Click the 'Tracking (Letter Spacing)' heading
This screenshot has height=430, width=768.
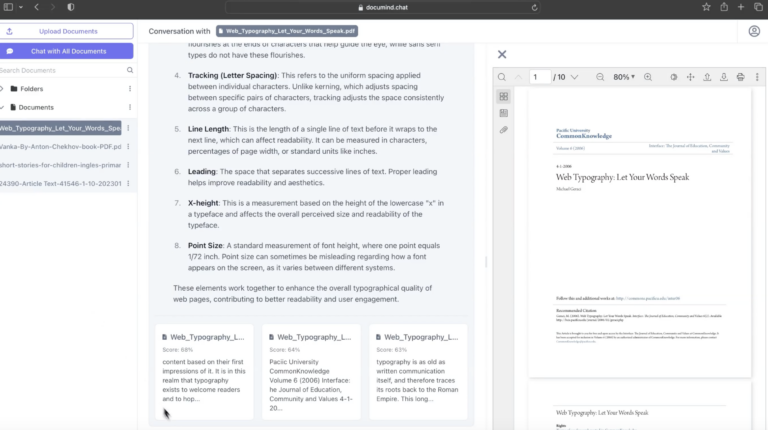(x=233, y=75)
